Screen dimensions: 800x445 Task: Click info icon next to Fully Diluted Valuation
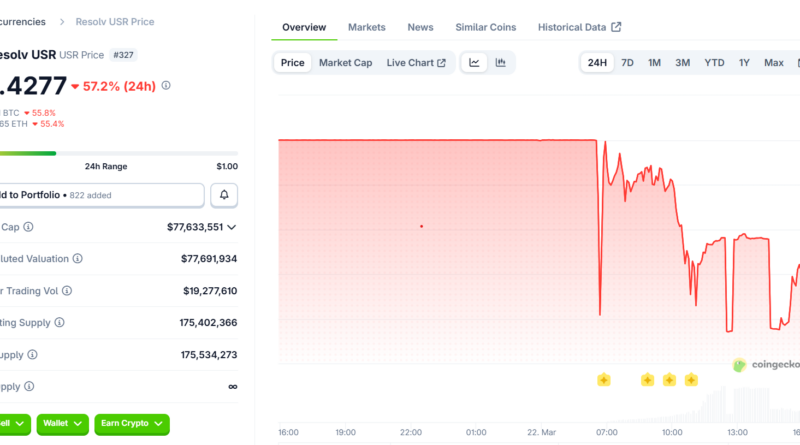78,259
